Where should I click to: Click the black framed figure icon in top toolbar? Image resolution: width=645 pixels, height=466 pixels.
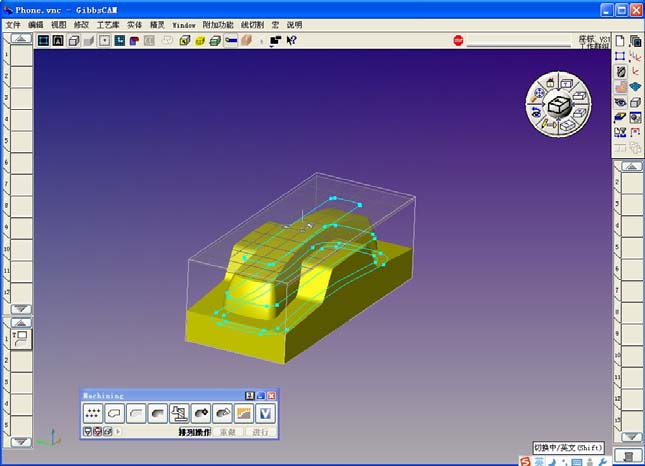point(58,40)
